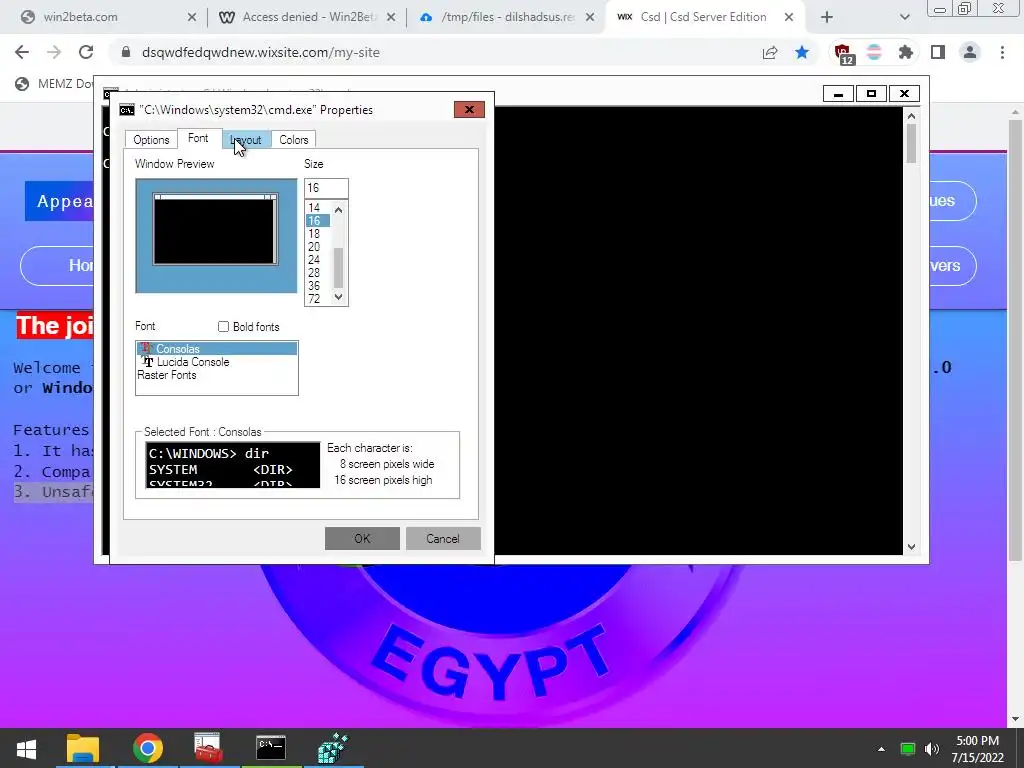
Task: Open Command Prompt taskbar icon
Action: coord(270,748)
